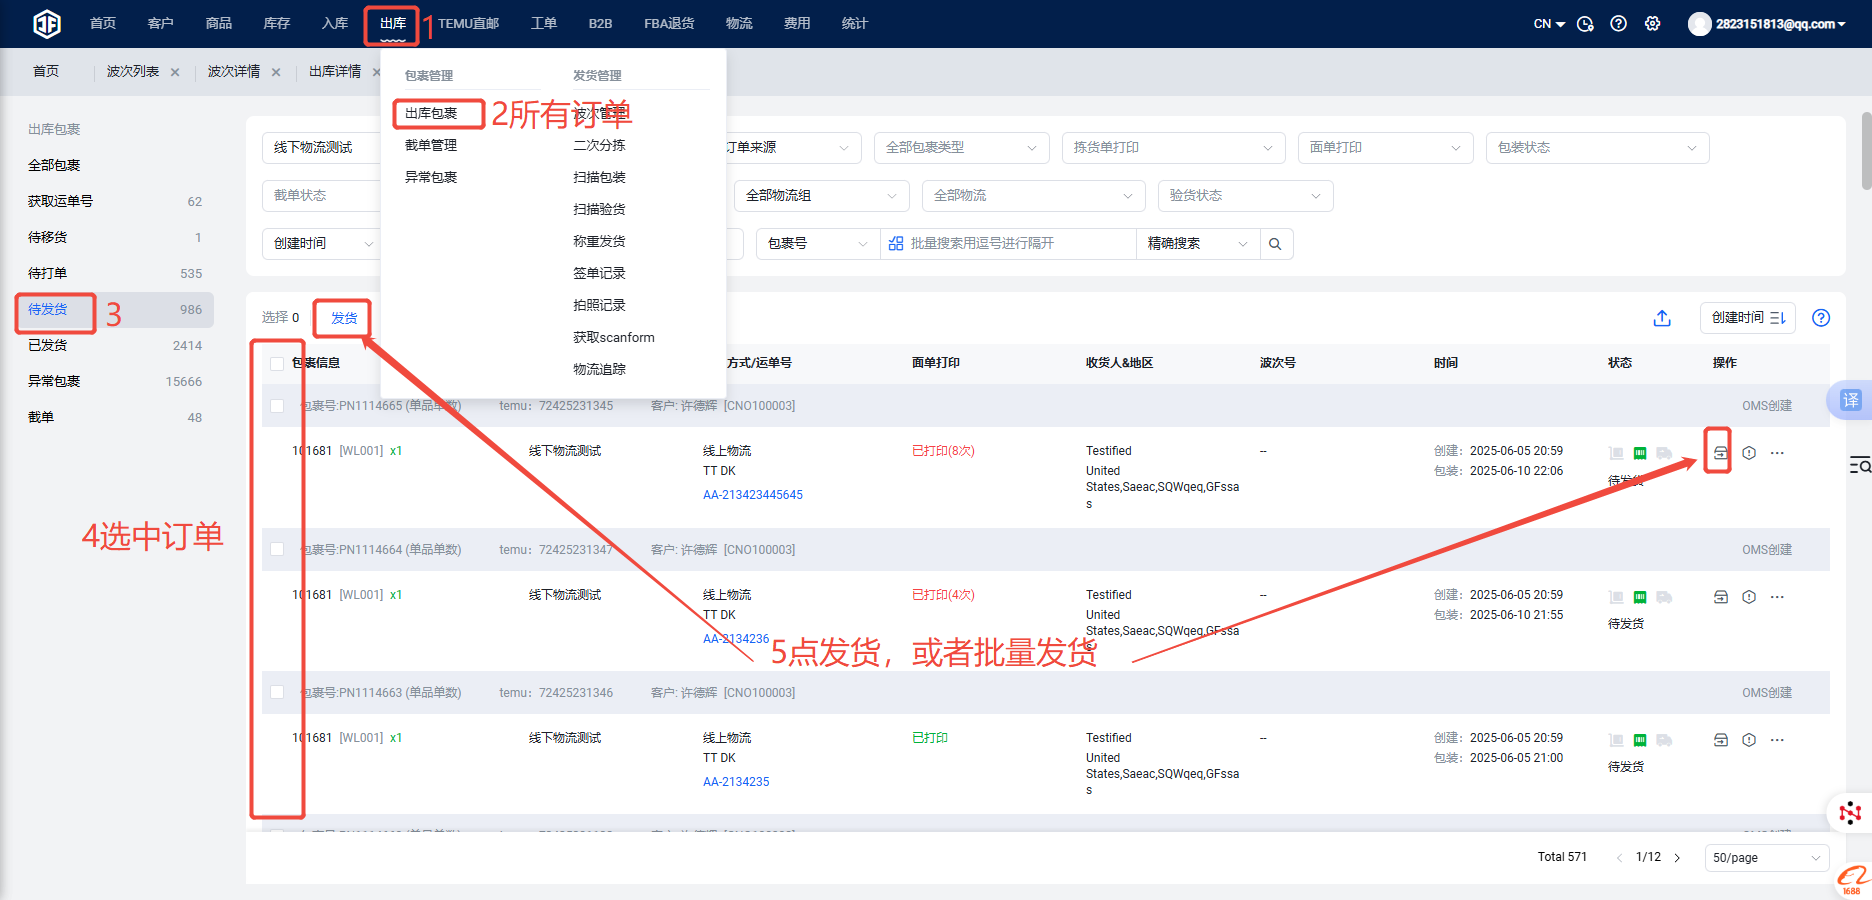The height and width of the screenshot is (900, 1872).
Task: Open the clock/timezone icon in the header
Action: pyautogui.click(x=1585, y=24)
